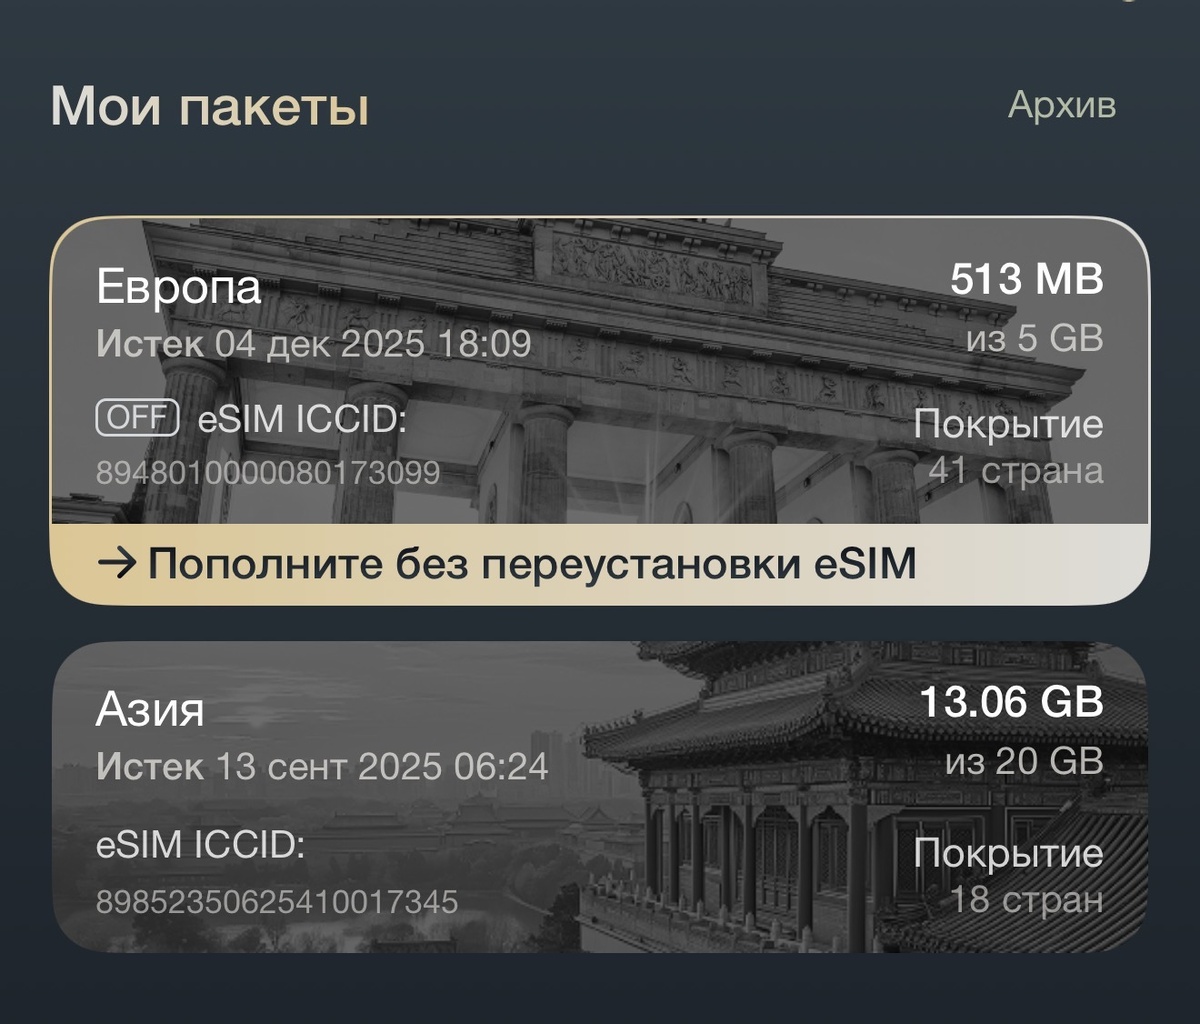
Task: Tap the Мои пакеты heading
Action: coord(213,107)
